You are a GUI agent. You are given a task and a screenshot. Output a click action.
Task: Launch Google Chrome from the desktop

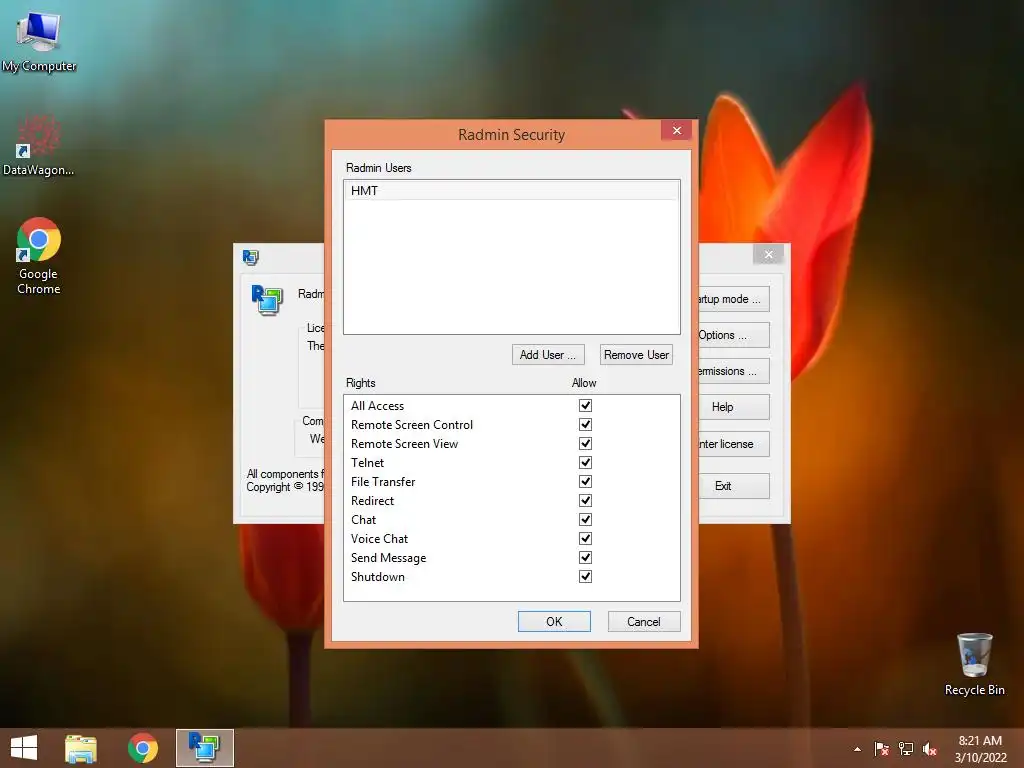(x=38, y=255)
